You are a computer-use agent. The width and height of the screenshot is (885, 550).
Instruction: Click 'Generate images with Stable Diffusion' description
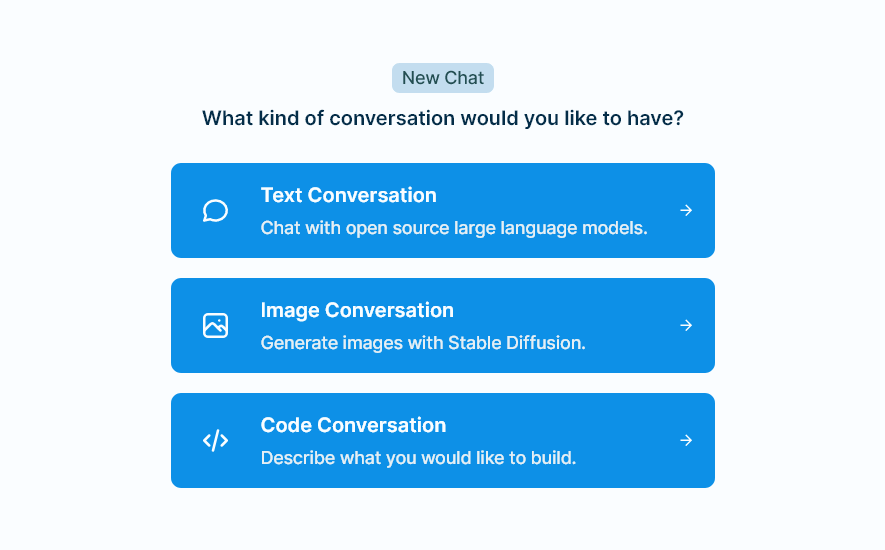point(422,343)
